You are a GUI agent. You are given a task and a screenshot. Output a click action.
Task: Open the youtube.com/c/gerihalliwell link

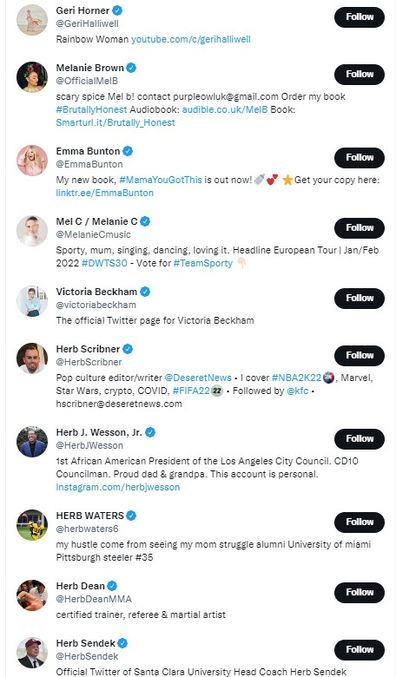pyautogui.click(x=190, y=39)
